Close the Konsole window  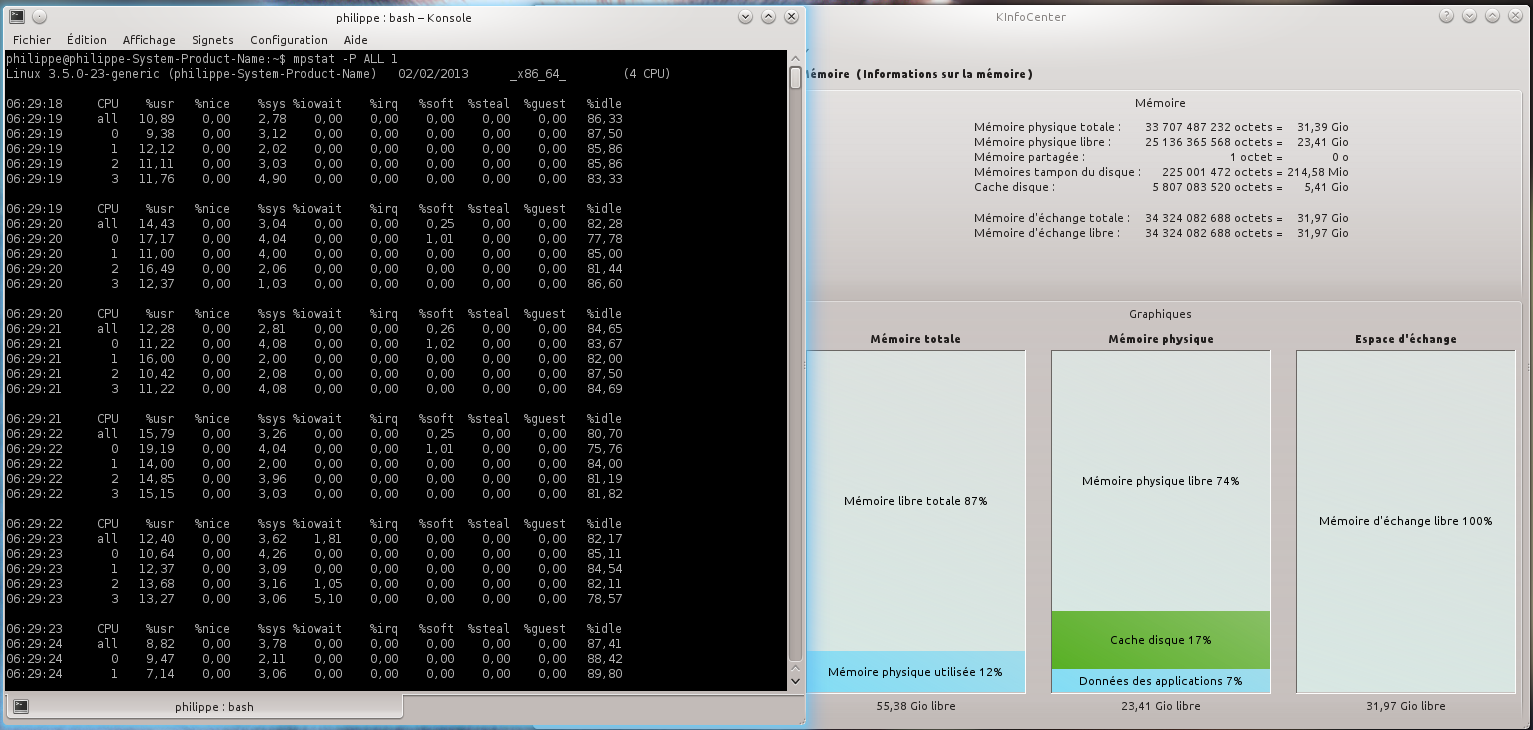pyautogui.click(x=791, y=17)
